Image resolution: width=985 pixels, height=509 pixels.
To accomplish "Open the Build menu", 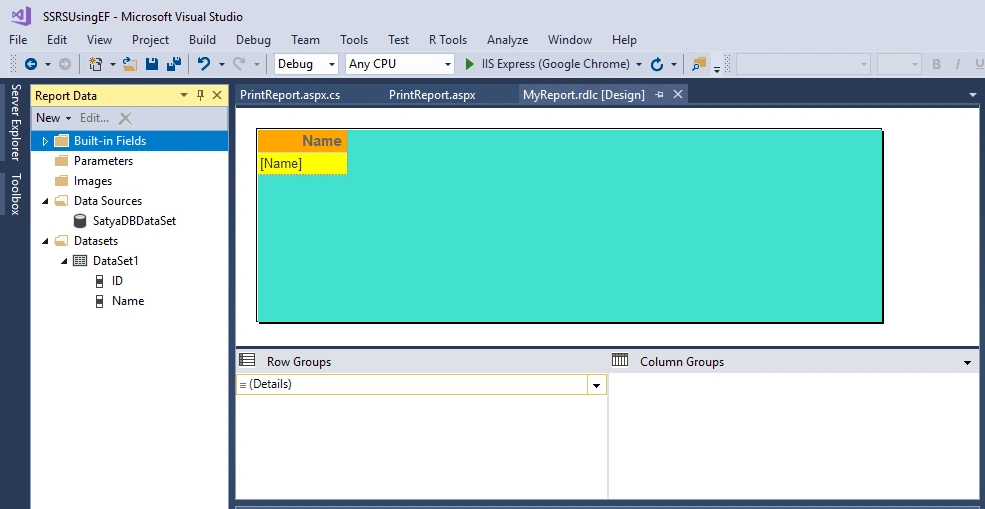I will pos(202,40).
